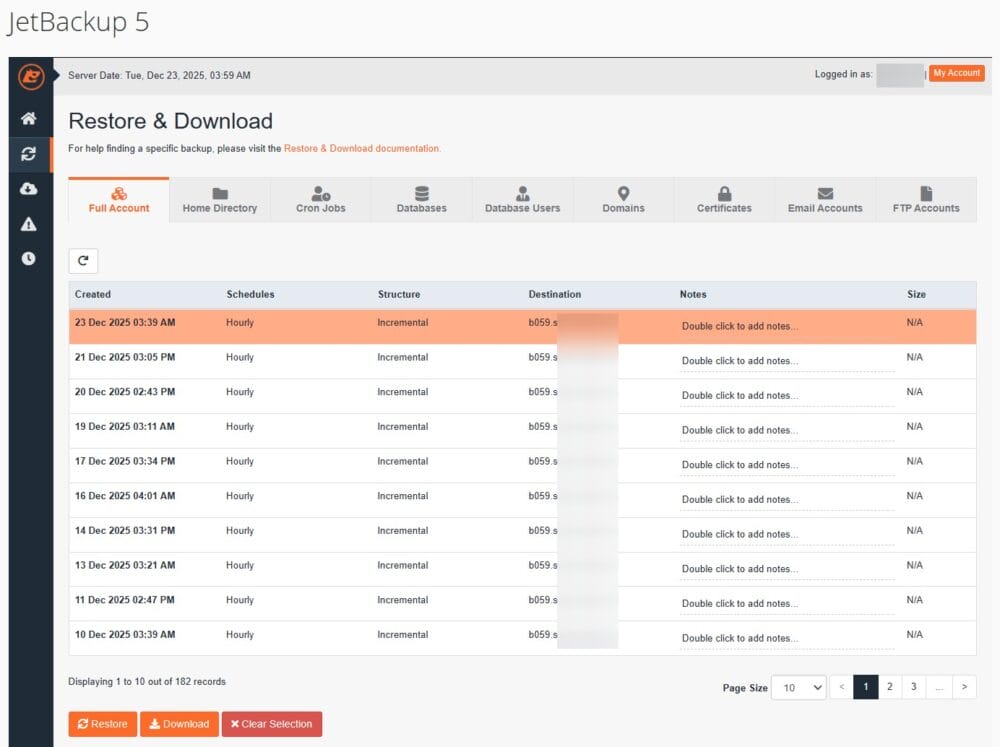The width and height of the screenshot is (1000, 747).
Task: Open the warning alerts sidebar icon
Action: [29, 224]
